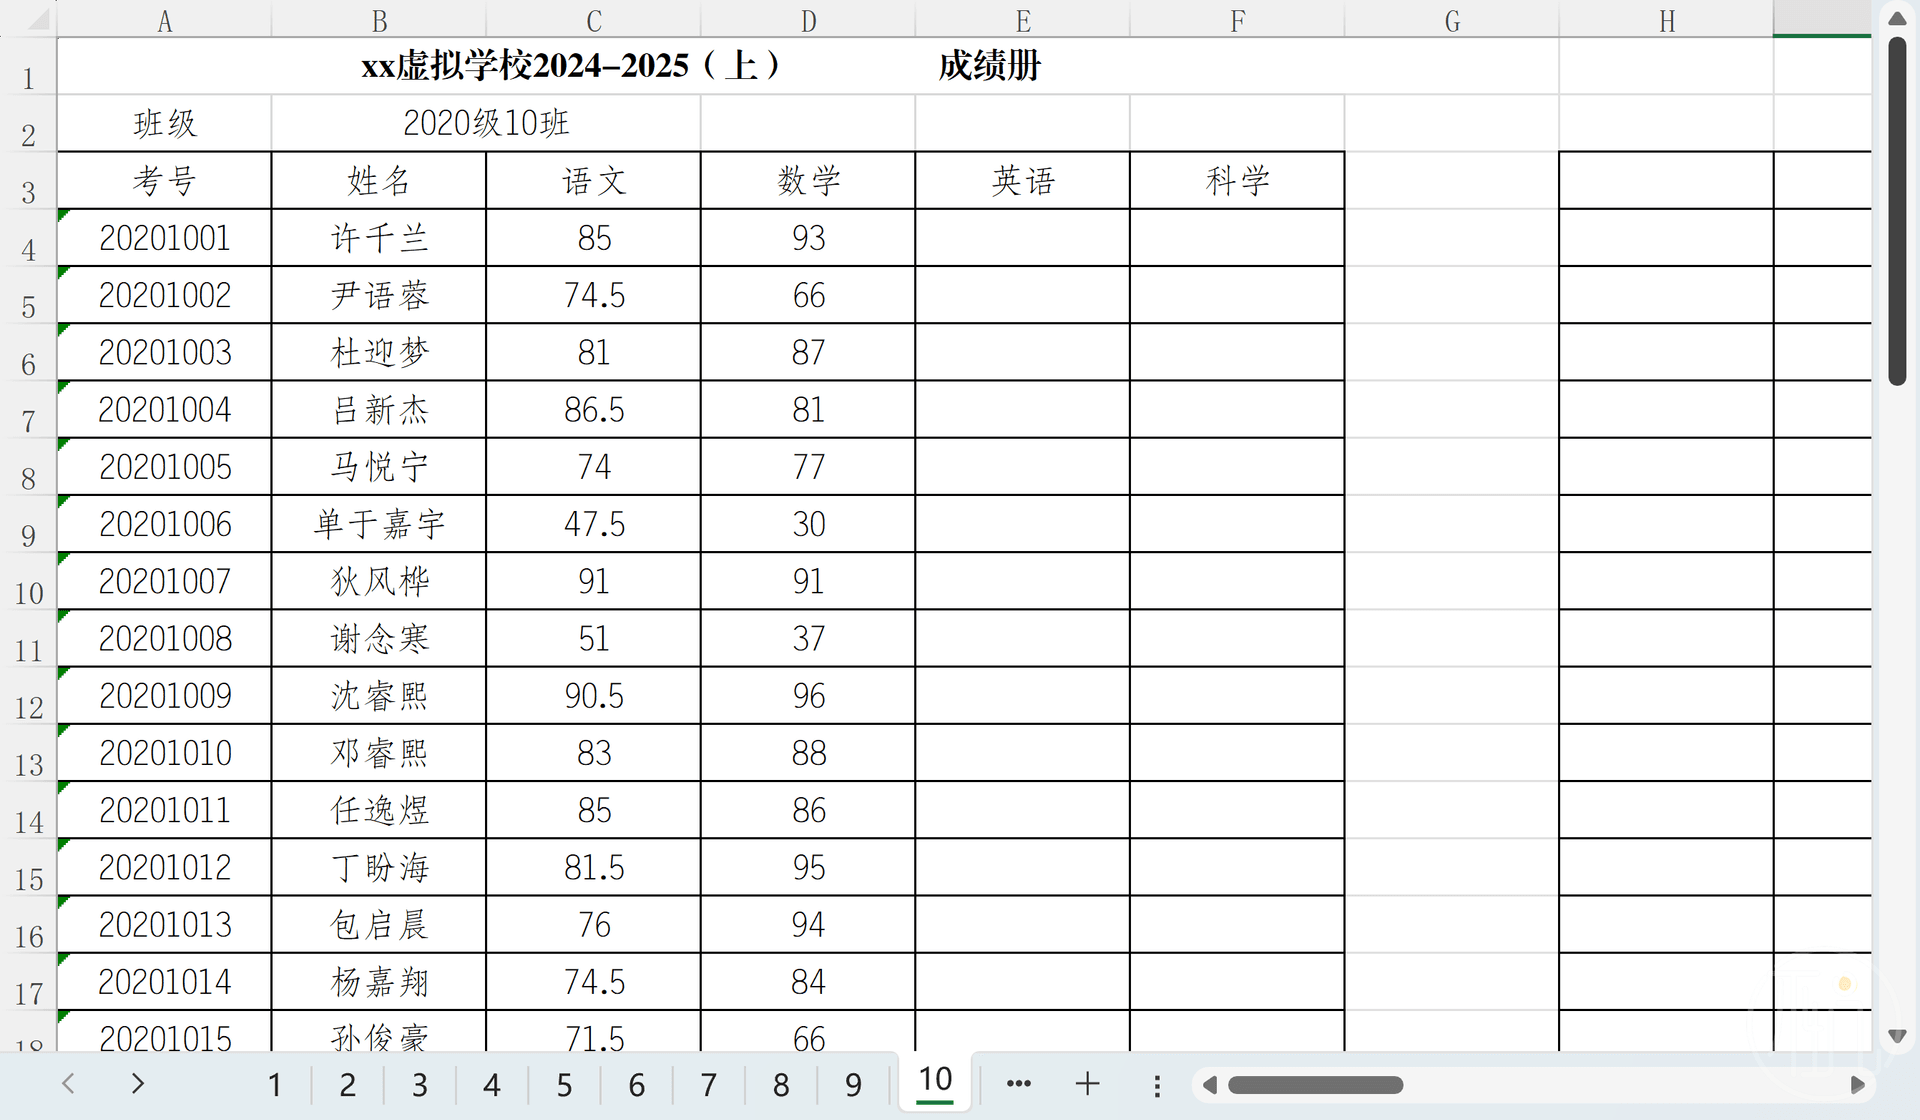This screenshot has width=1920, height=1120.
Task: Open the hidden sheets ellipsis list
Action: point(1018,1083)
